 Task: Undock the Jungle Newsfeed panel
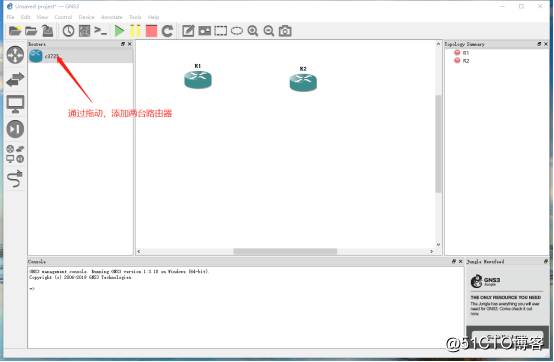(546, 261)
